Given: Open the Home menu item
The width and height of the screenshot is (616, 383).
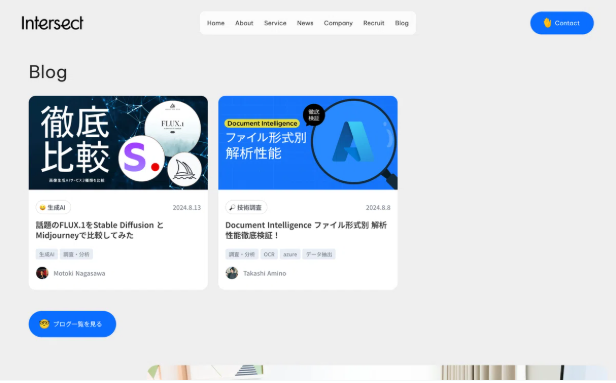Looking at the screenshot, I should [x=216, y=23].
